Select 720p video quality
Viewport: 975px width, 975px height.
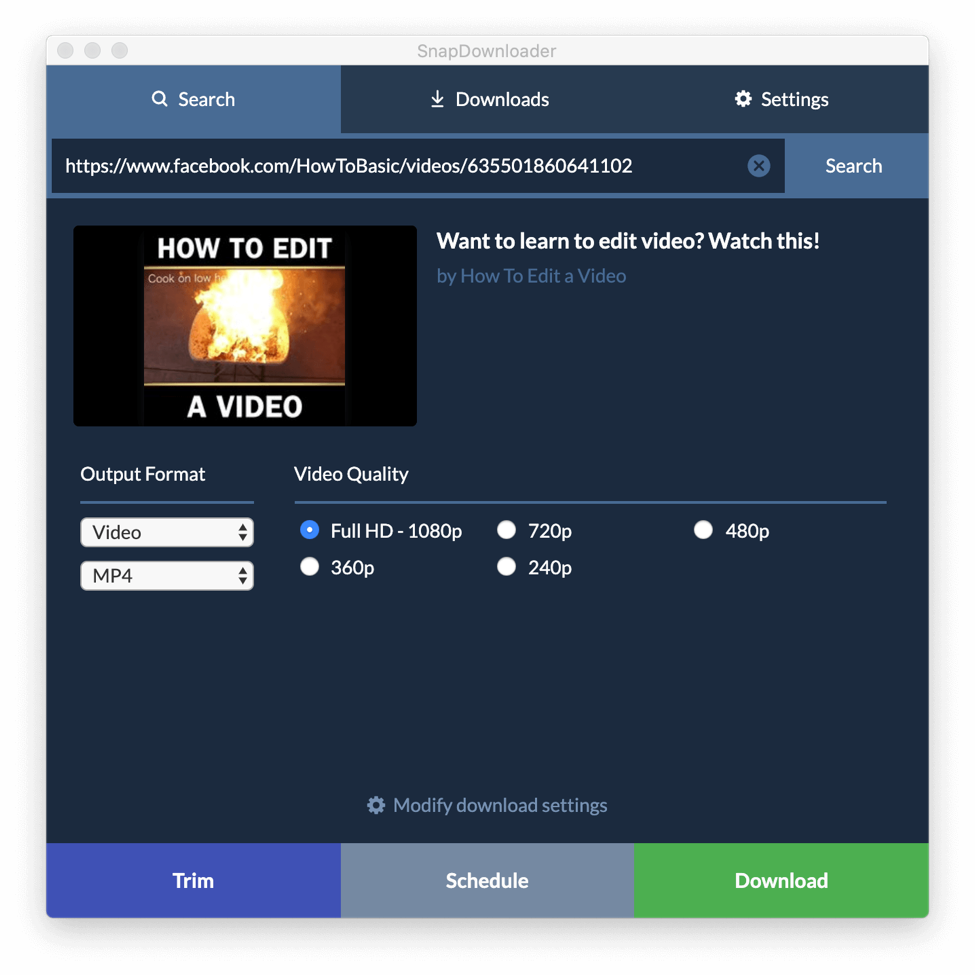[x=507, y=530]
